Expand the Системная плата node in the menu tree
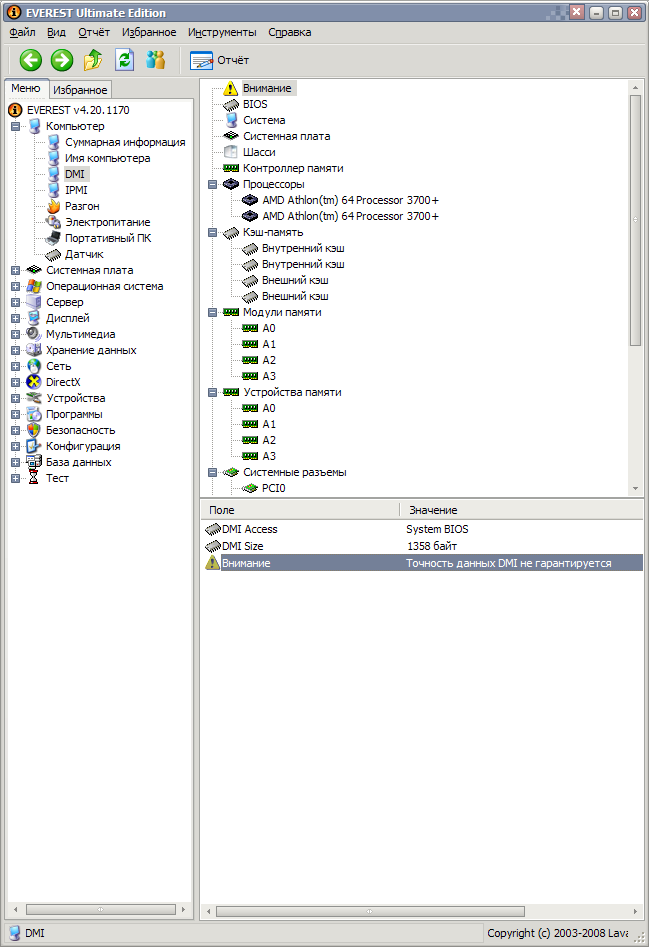This screenshot has height=947, width=649. (x=16, y=270)
